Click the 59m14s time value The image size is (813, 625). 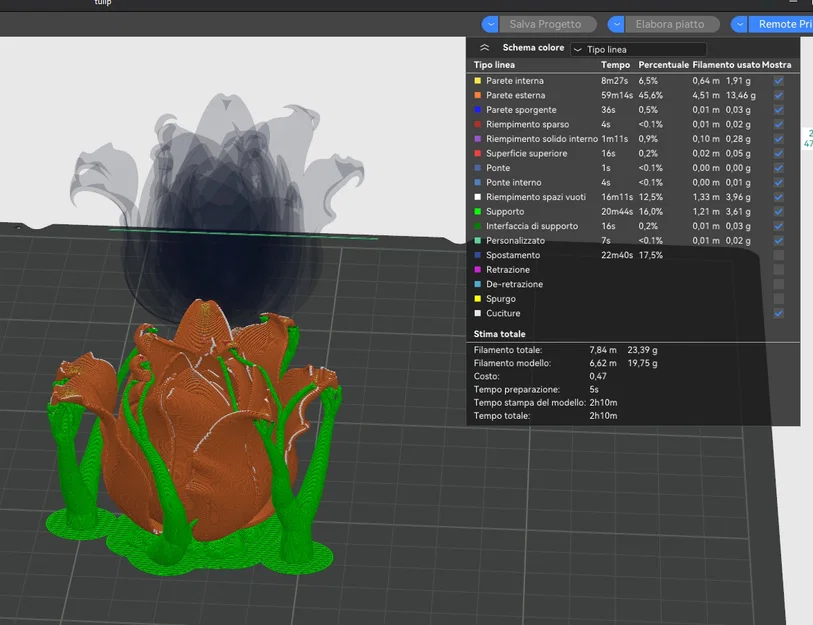(616, 95)
